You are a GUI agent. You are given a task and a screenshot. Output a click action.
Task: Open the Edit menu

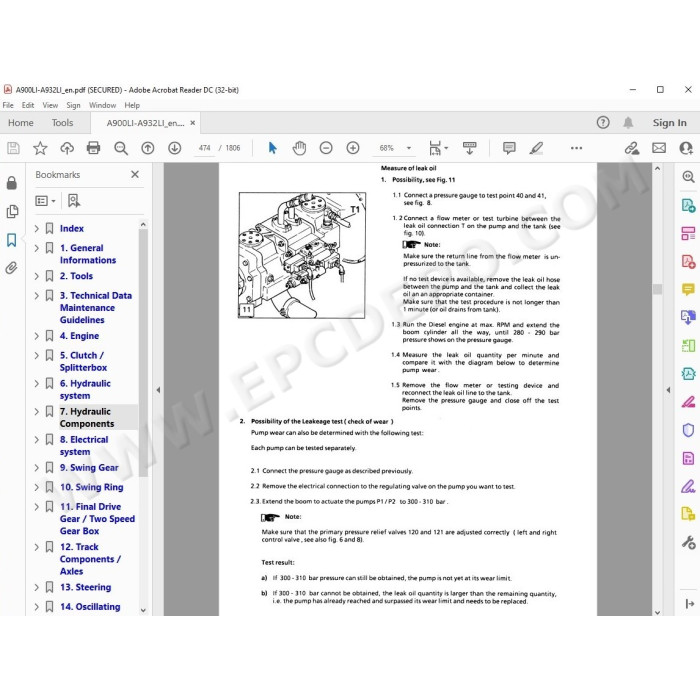[x=28, y=105]
